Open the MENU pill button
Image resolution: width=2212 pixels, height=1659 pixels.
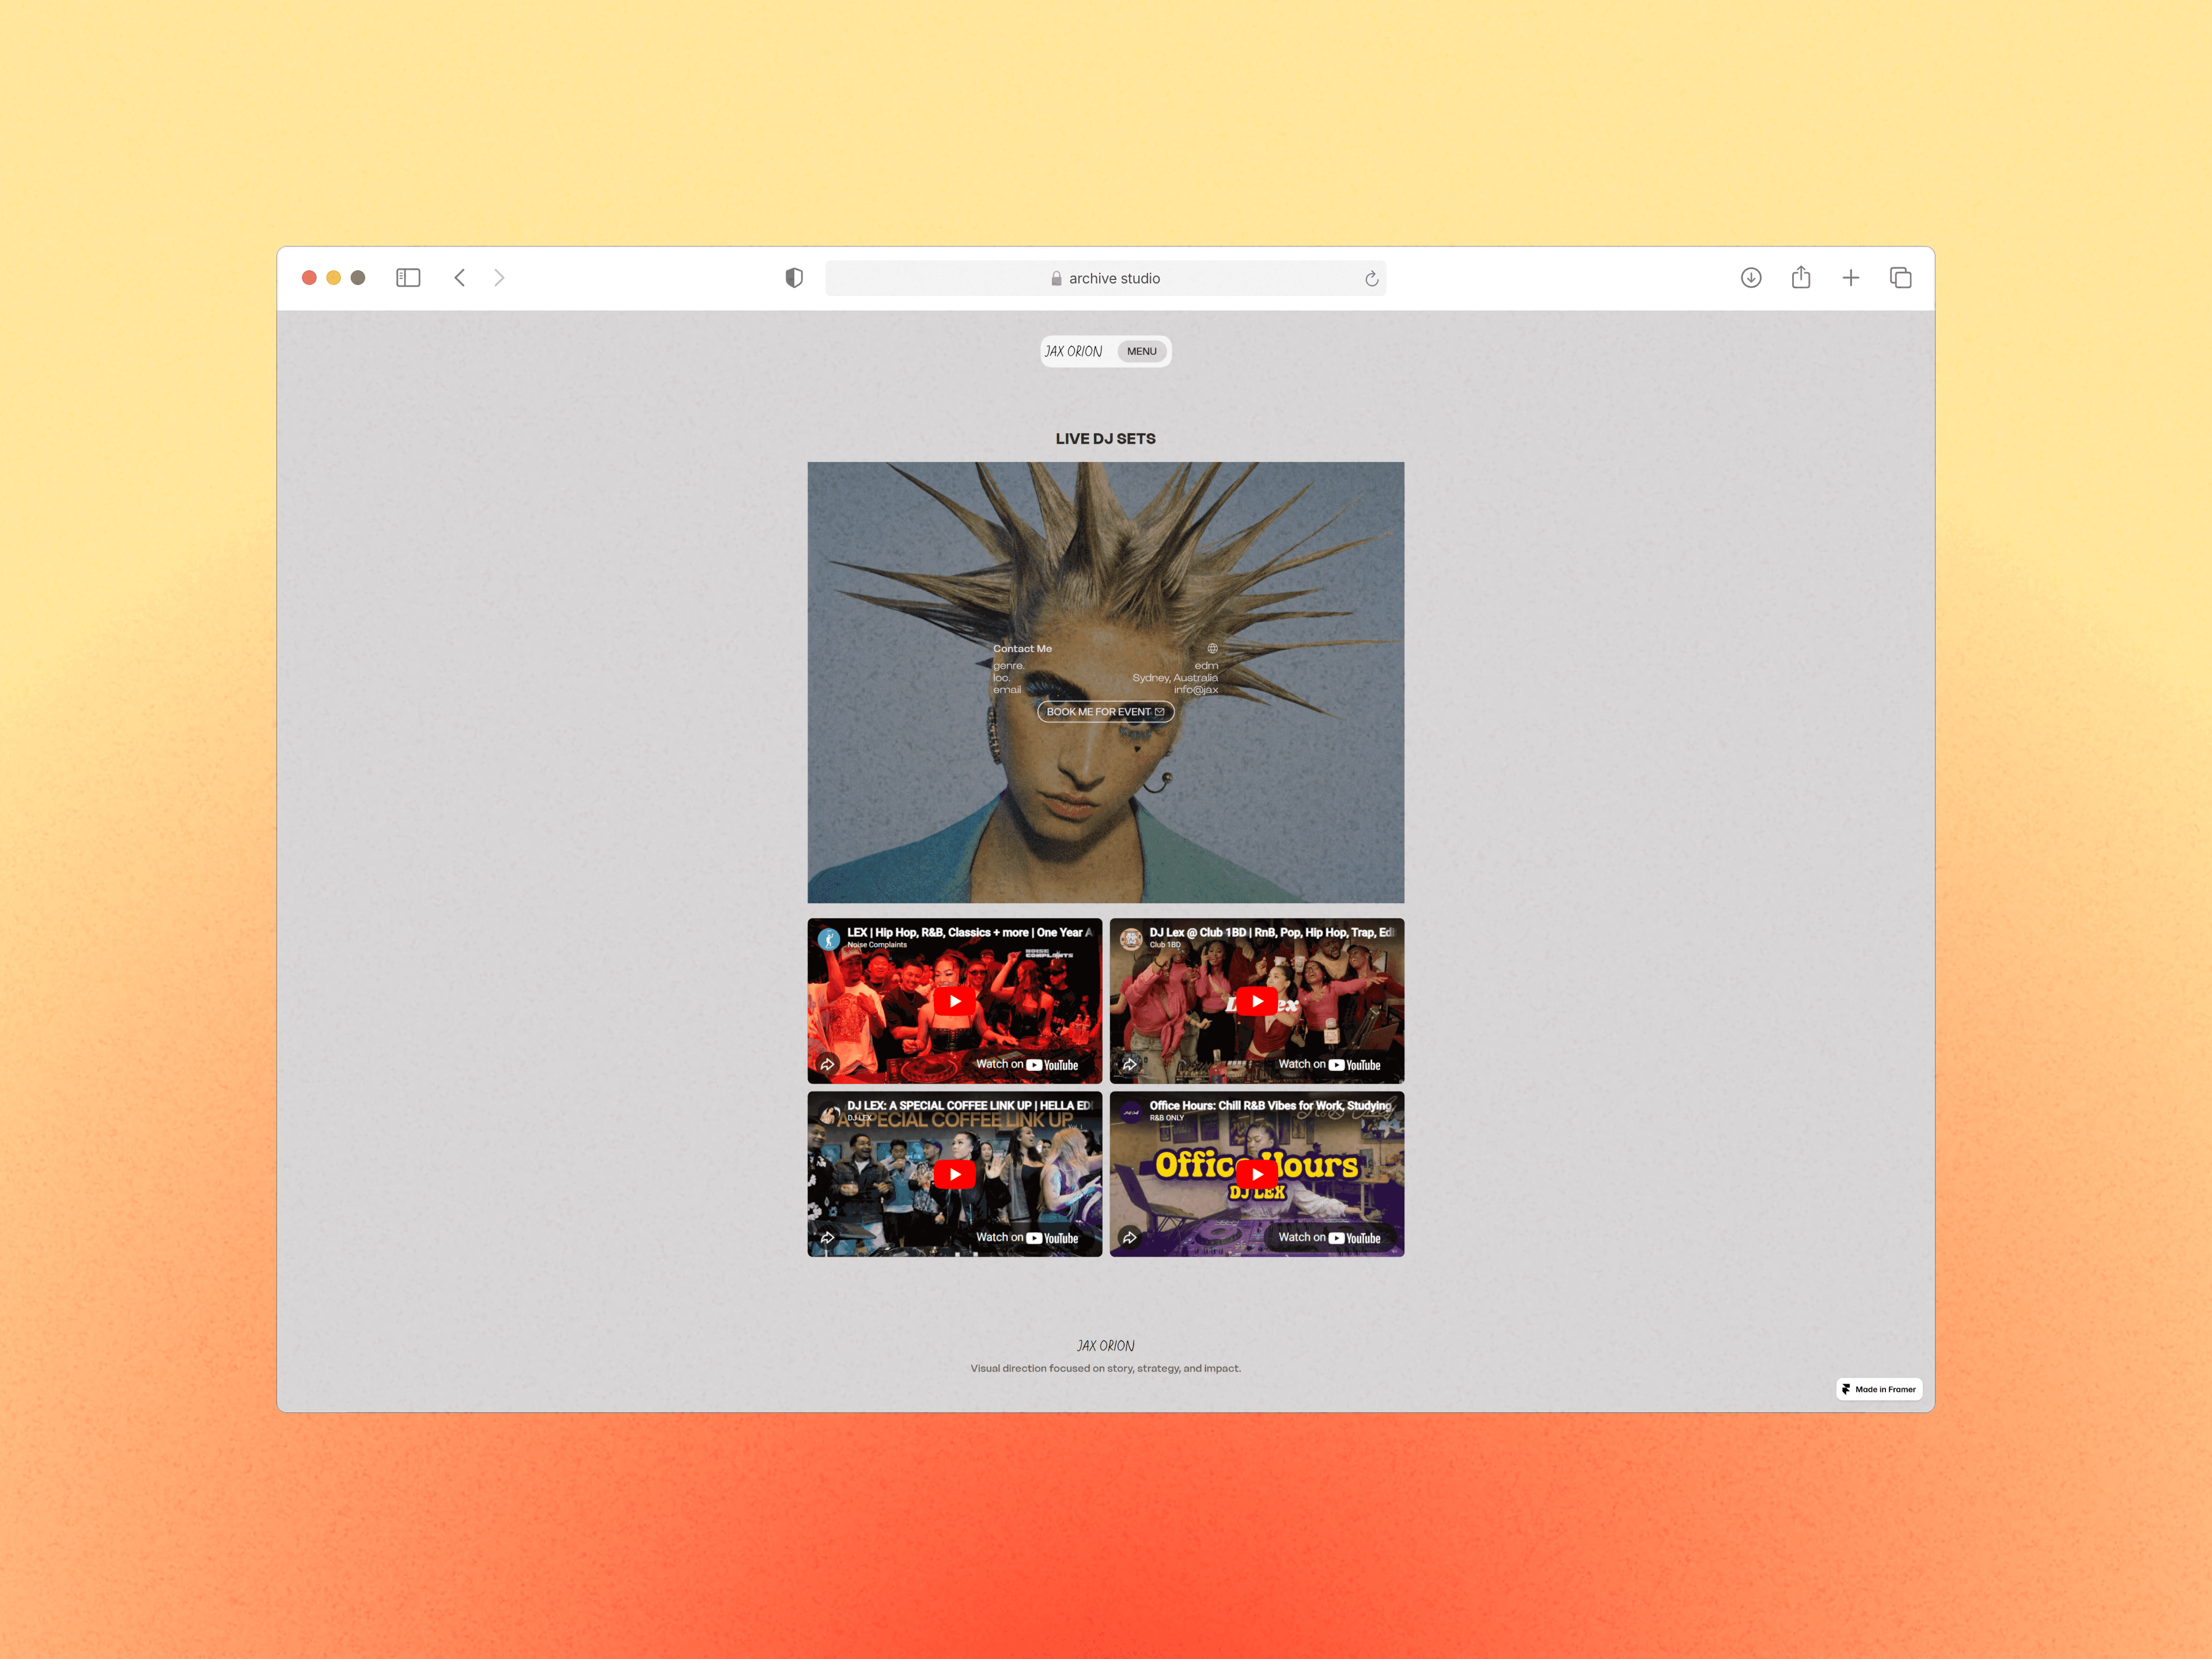[x=1141, y=351]
